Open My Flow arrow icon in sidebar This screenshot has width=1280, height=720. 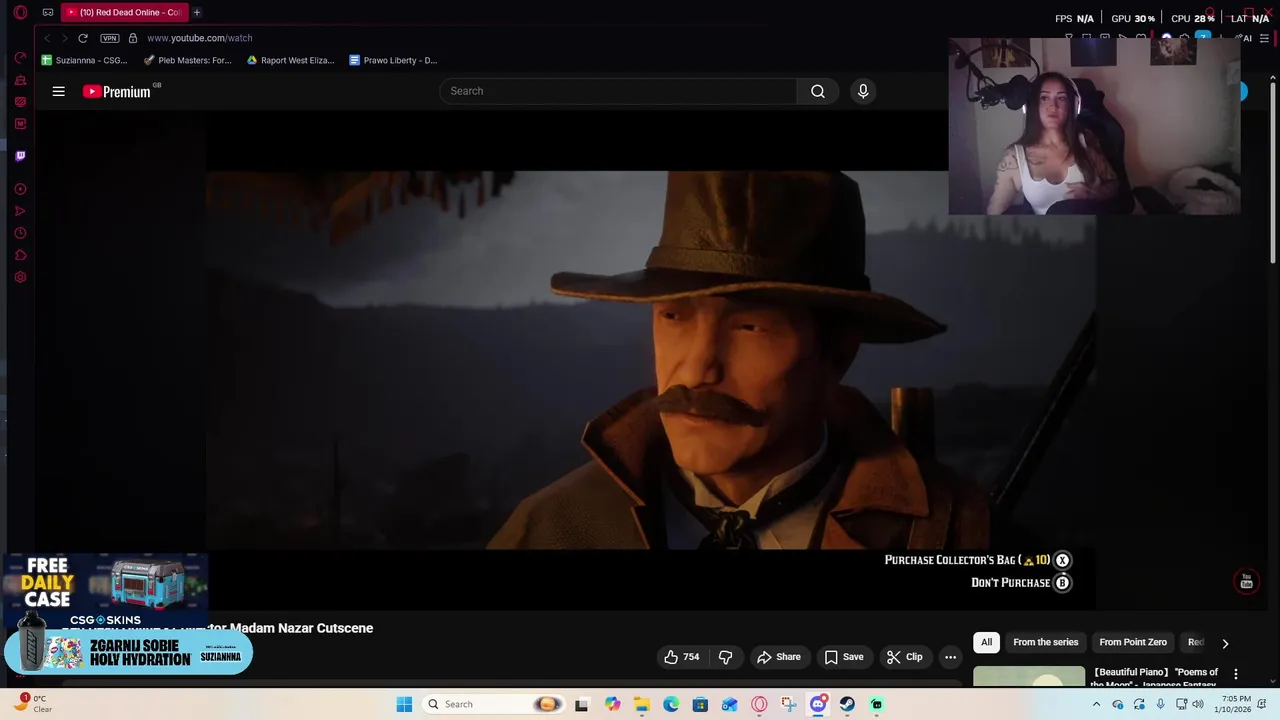pos(20,211)
